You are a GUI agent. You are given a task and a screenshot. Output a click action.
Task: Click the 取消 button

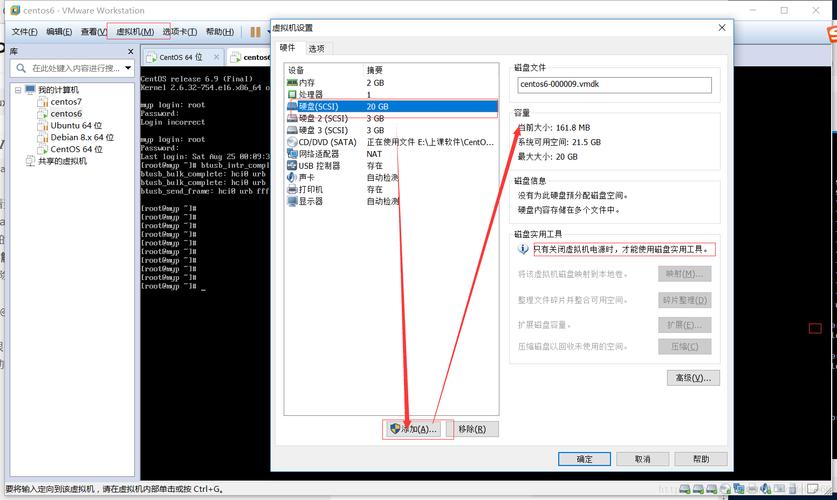click(643, 459)
